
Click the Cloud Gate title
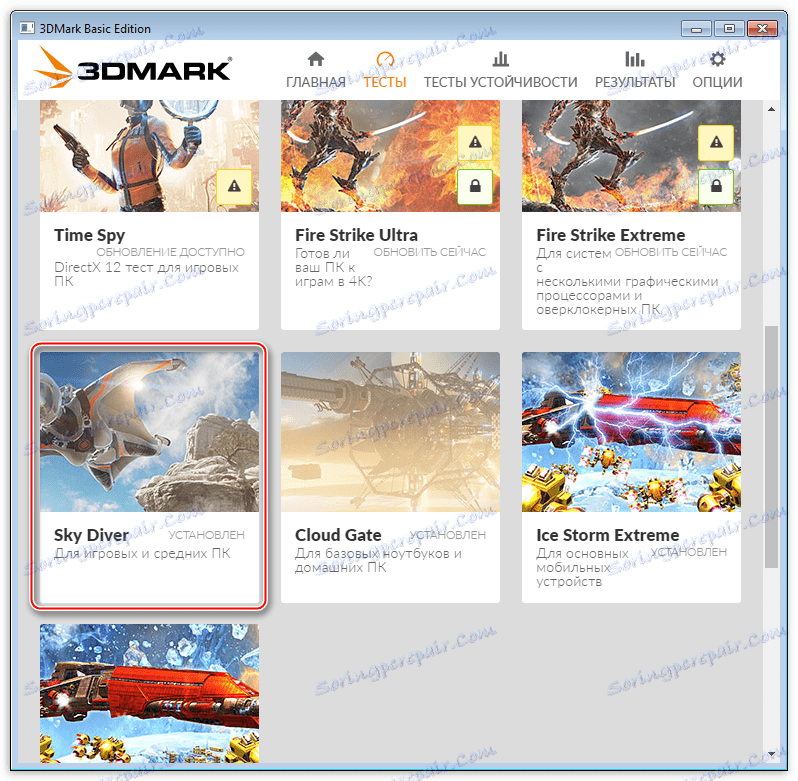tap(338, 535)
